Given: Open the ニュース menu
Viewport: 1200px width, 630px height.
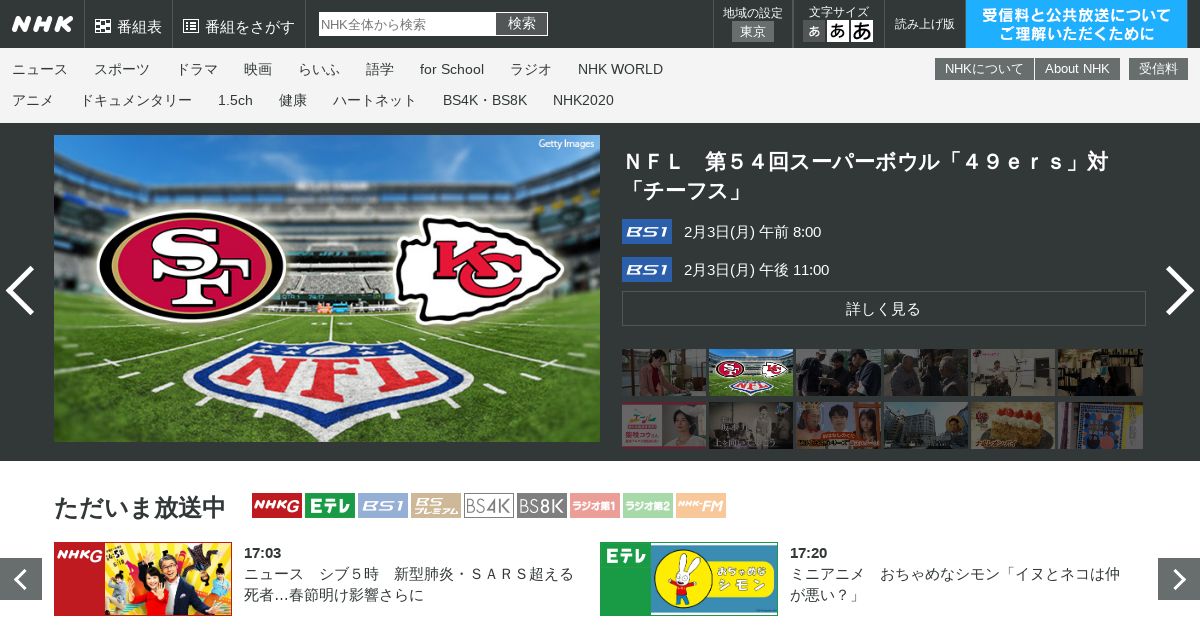Looking at the screenshot, I should pos(40,69).
